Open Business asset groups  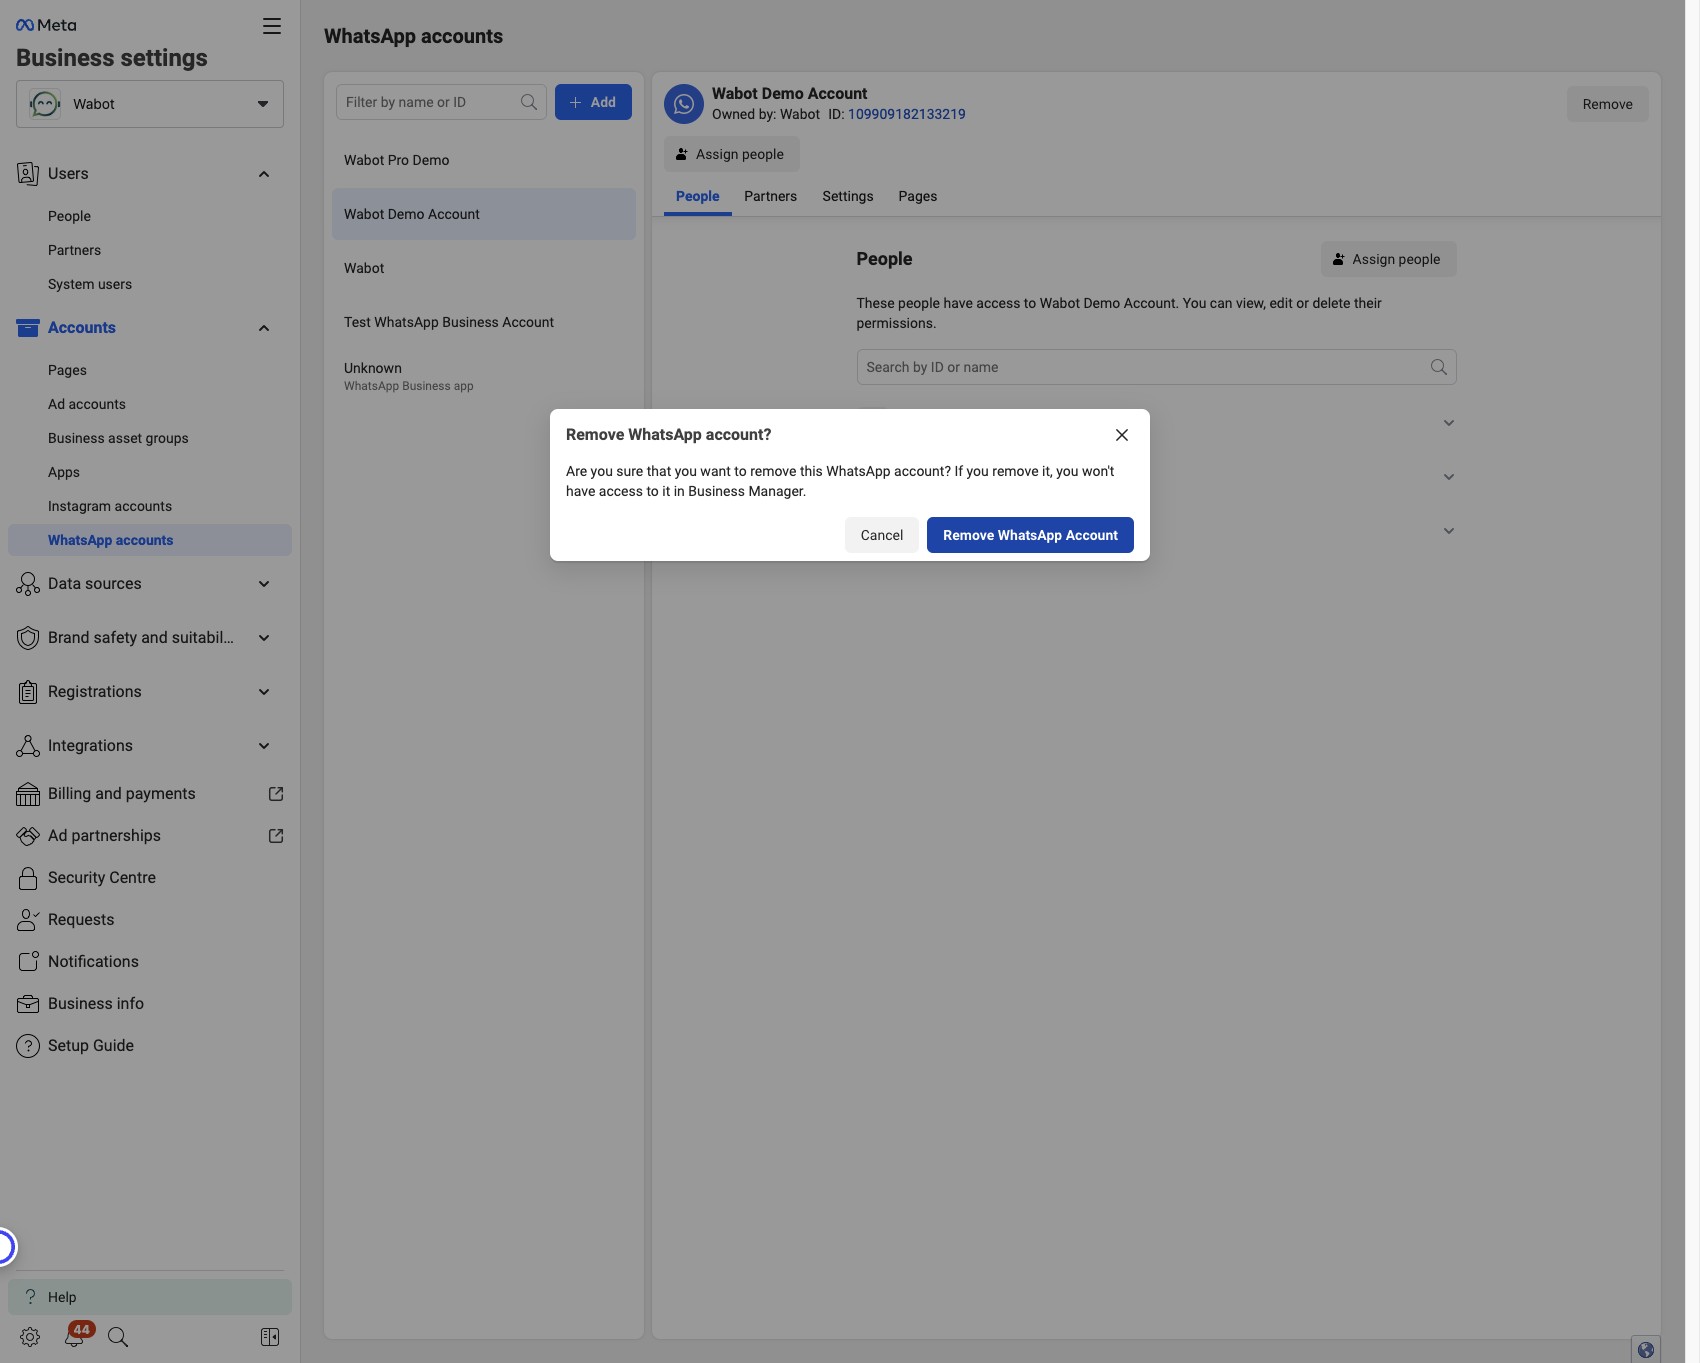118,438
